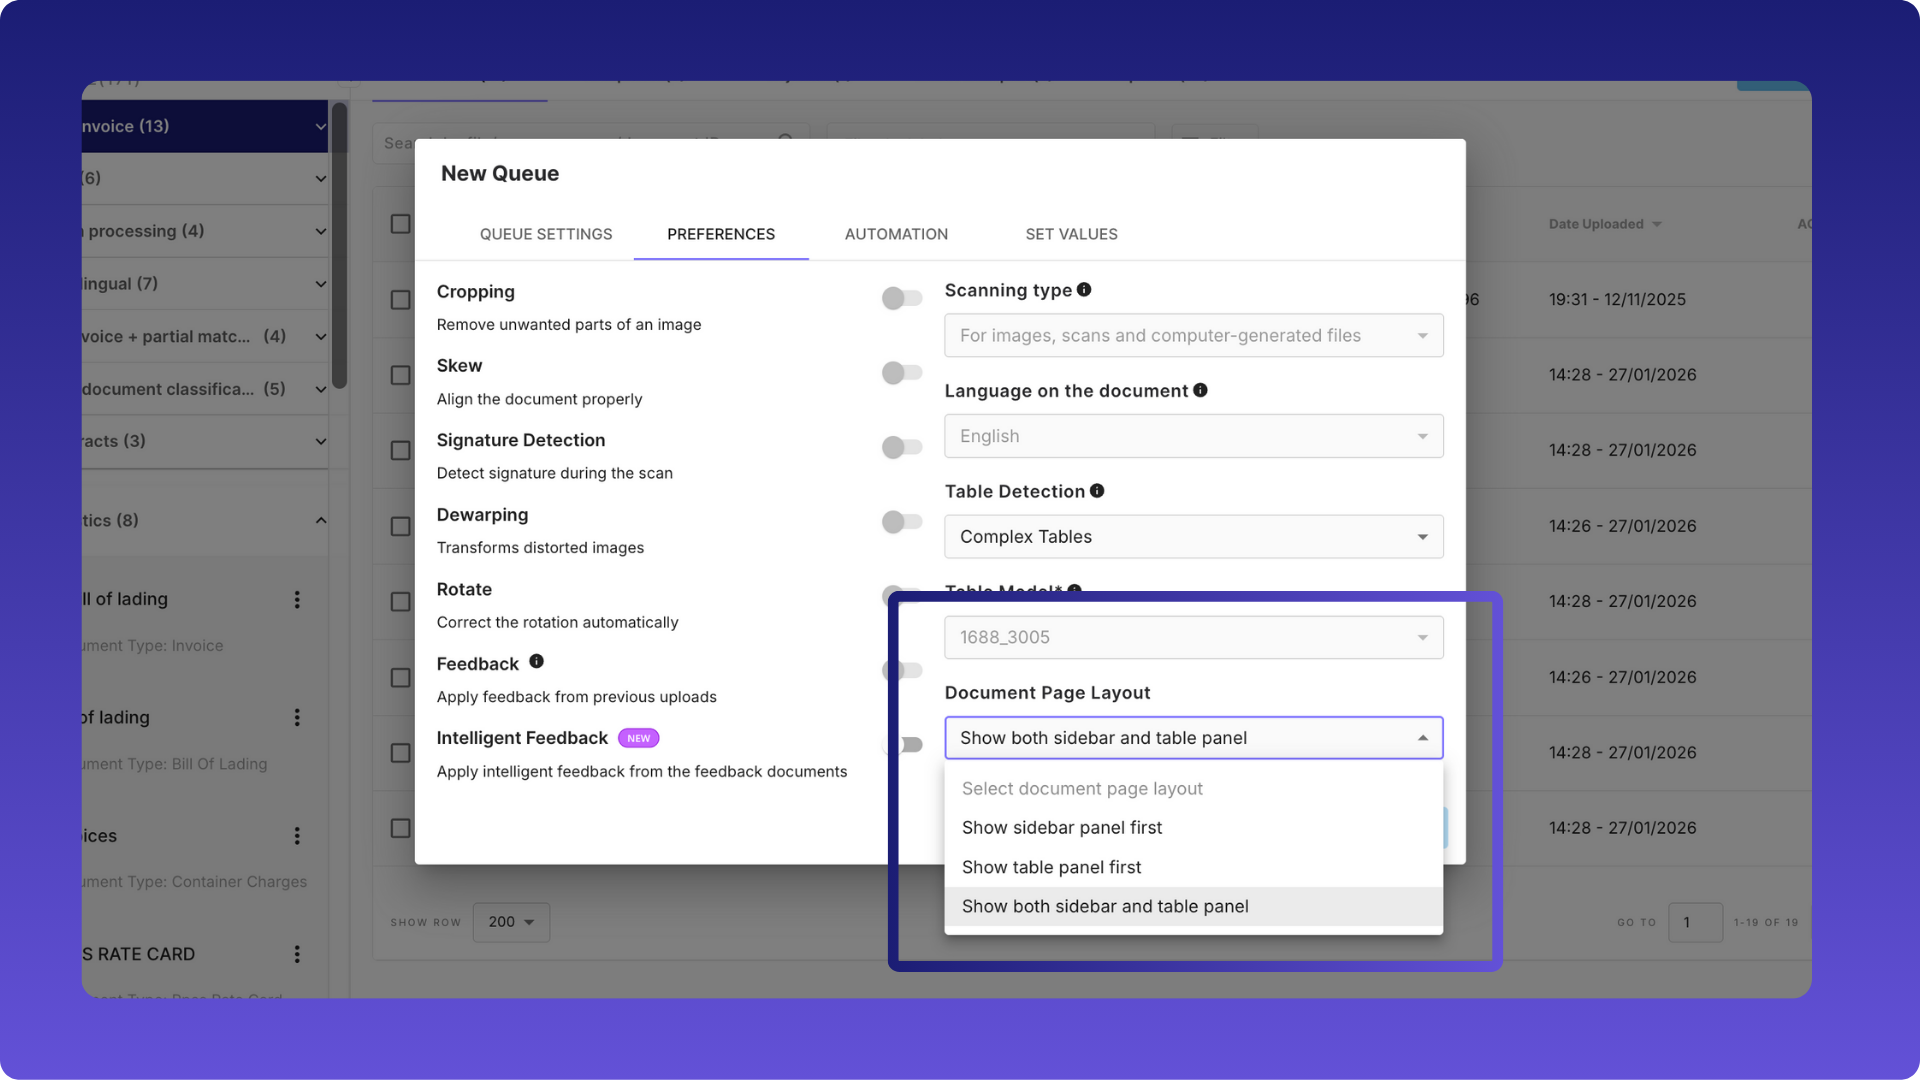1920x1080 pixels.
Task: Open three-dot menu for ll of lading
Action: [x=297, y=600]
